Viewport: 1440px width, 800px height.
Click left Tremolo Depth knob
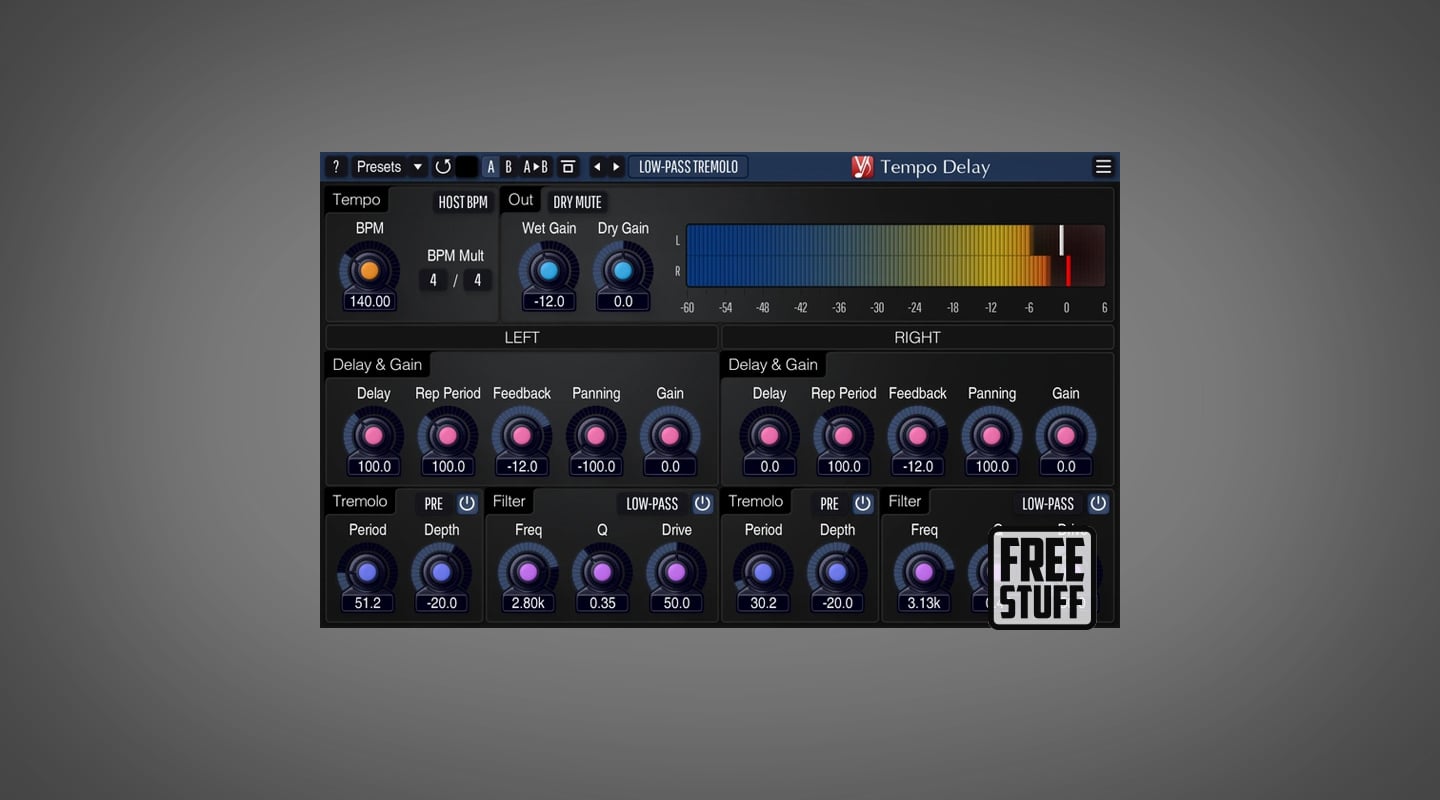click(x=441, y=572)
